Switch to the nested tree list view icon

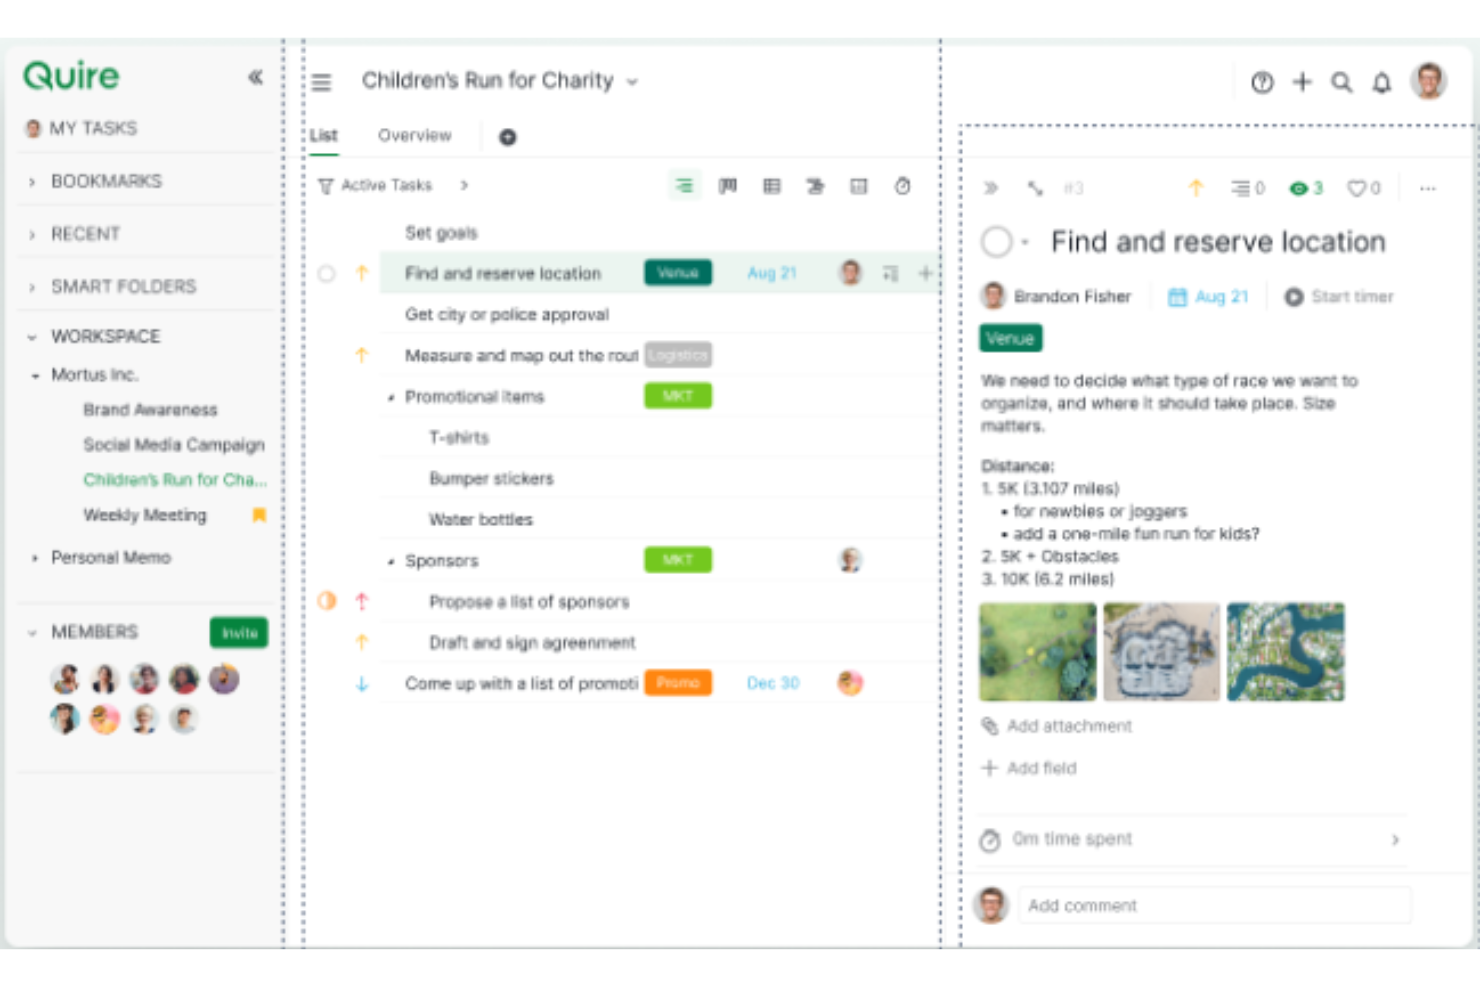coord(684,186)
